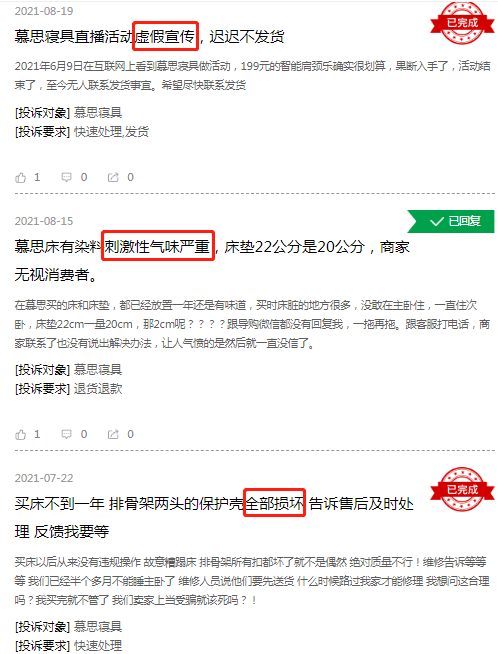
Task: Open the first complaint's description about 199元智能肩颈乐
Action: click(x=252, y=75)
